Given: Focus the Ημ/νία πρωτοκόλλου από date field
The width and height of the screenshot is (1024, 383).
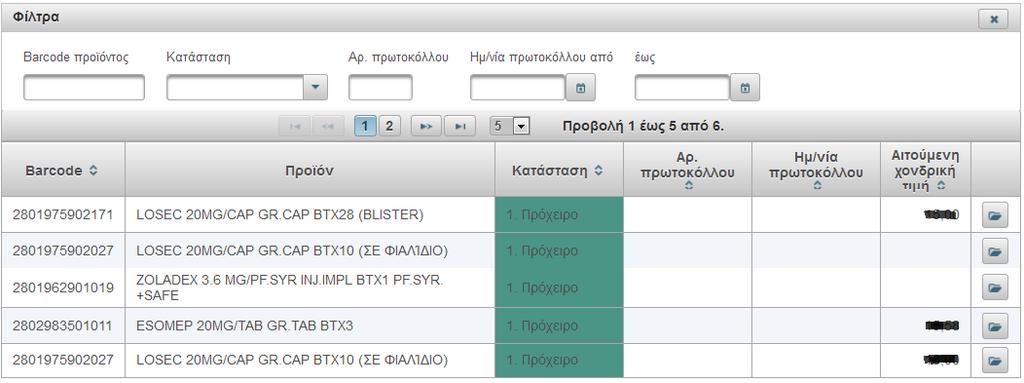Looking at the screenshot, I should click(518, 88).
